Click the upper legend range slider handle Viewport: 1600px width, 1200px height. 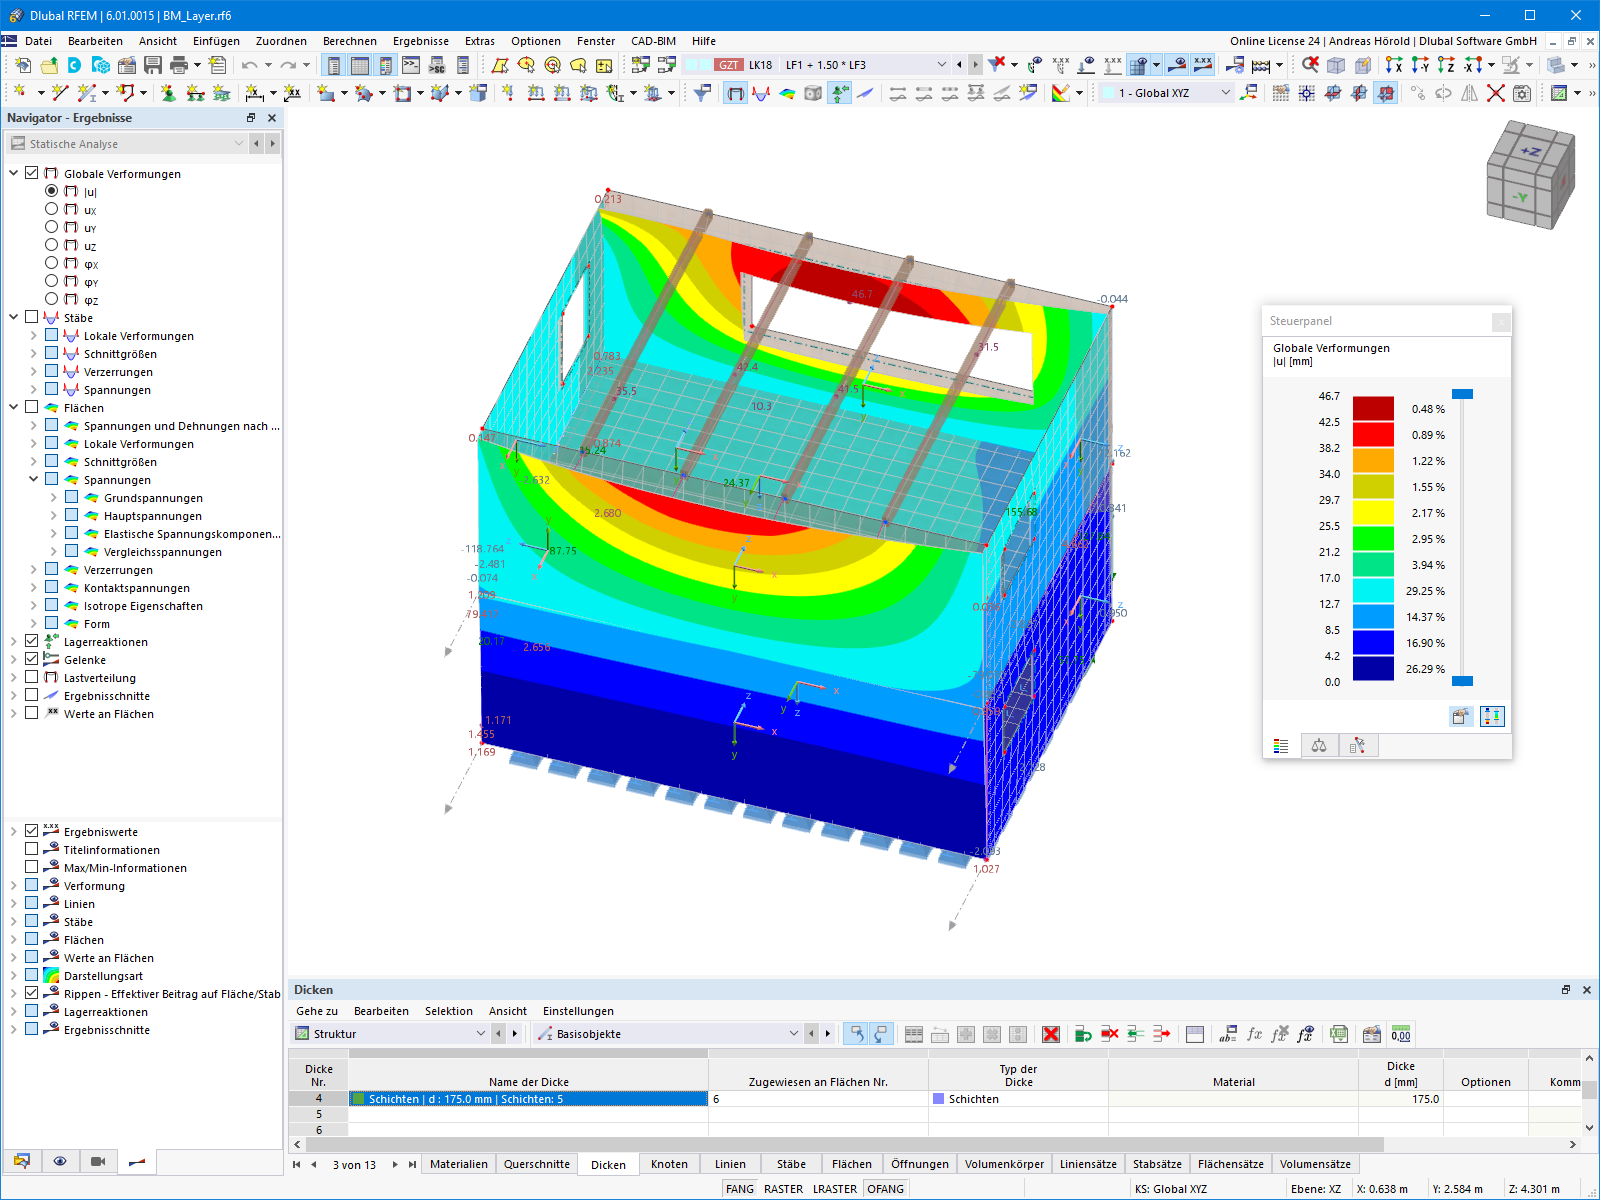[x=1462, y=394]
